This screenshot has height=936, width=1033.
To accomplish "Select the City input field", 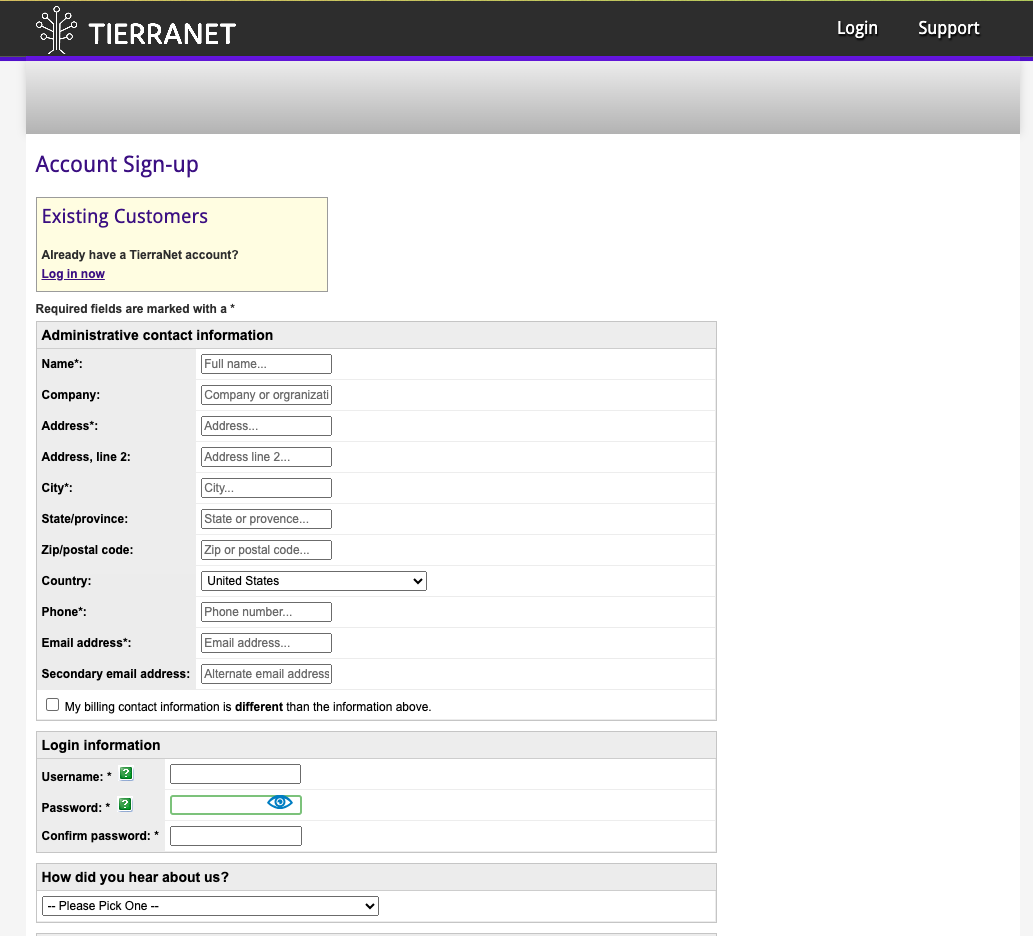I will (x=266, y=488).
